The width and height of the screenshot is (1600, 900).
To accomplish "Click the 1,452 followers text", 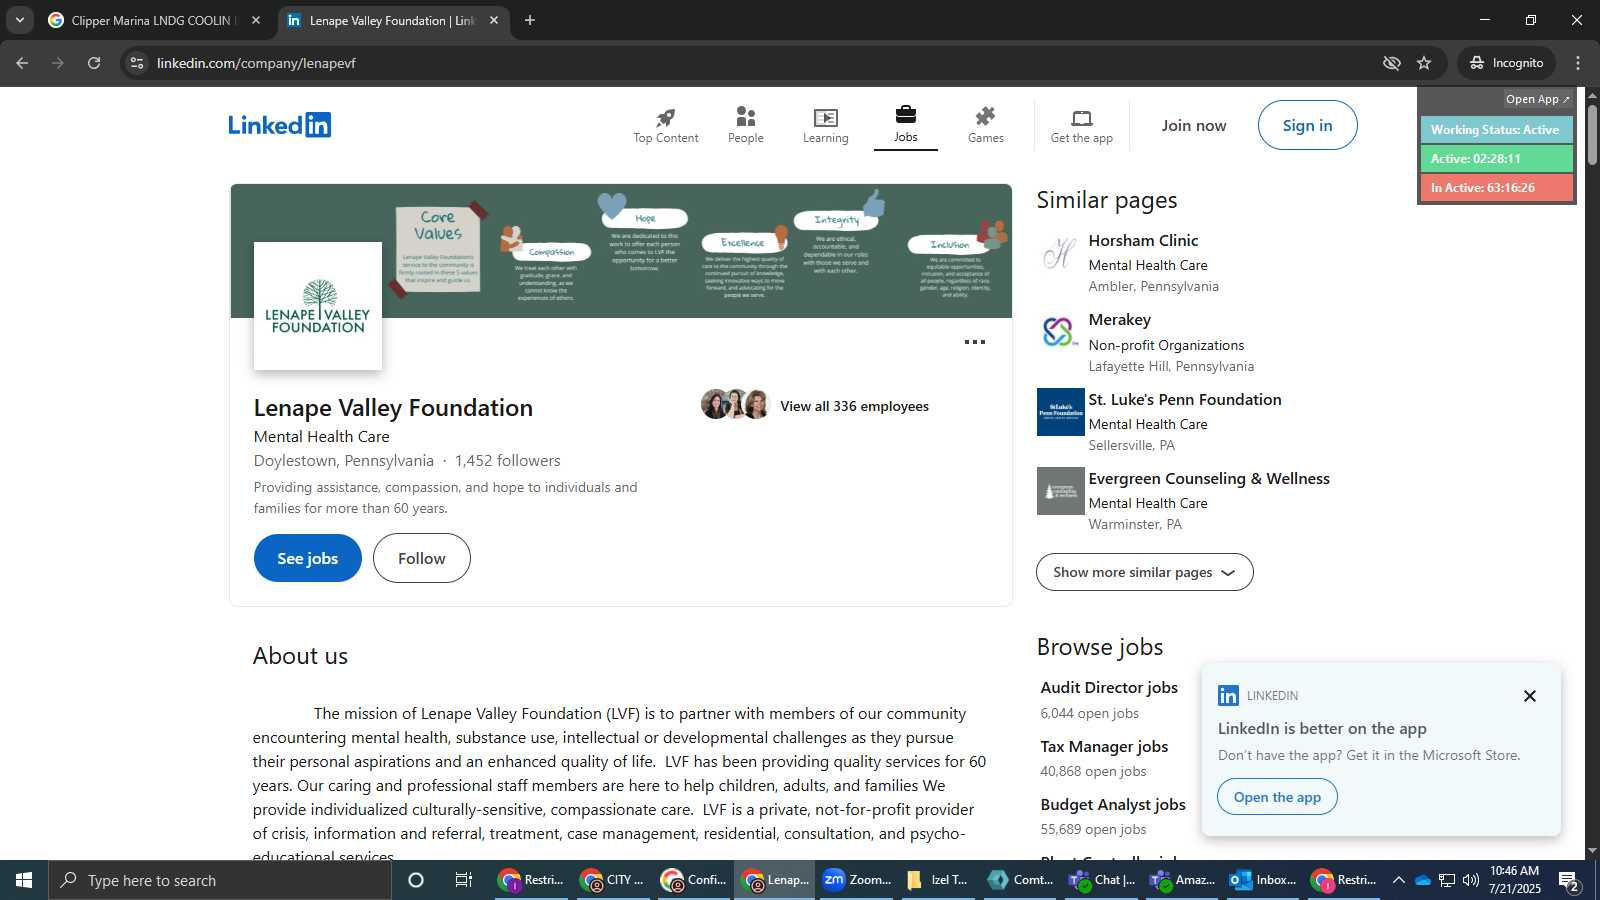I will coord(508,461).
